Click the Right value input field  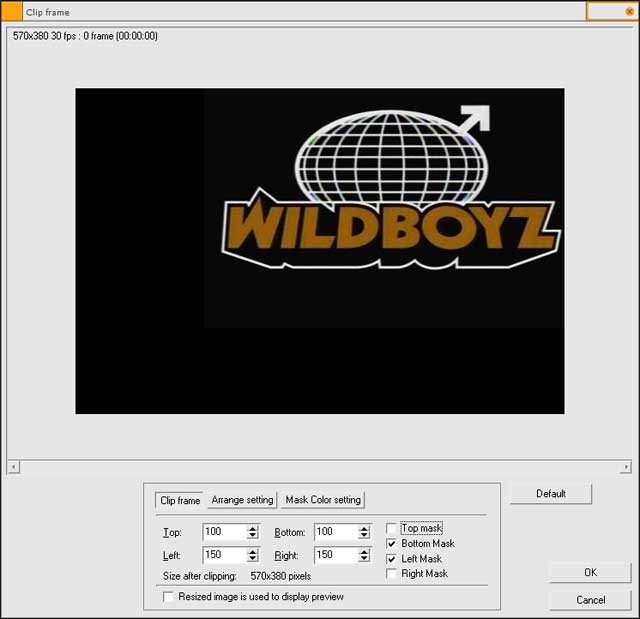[x=336, y=555]
